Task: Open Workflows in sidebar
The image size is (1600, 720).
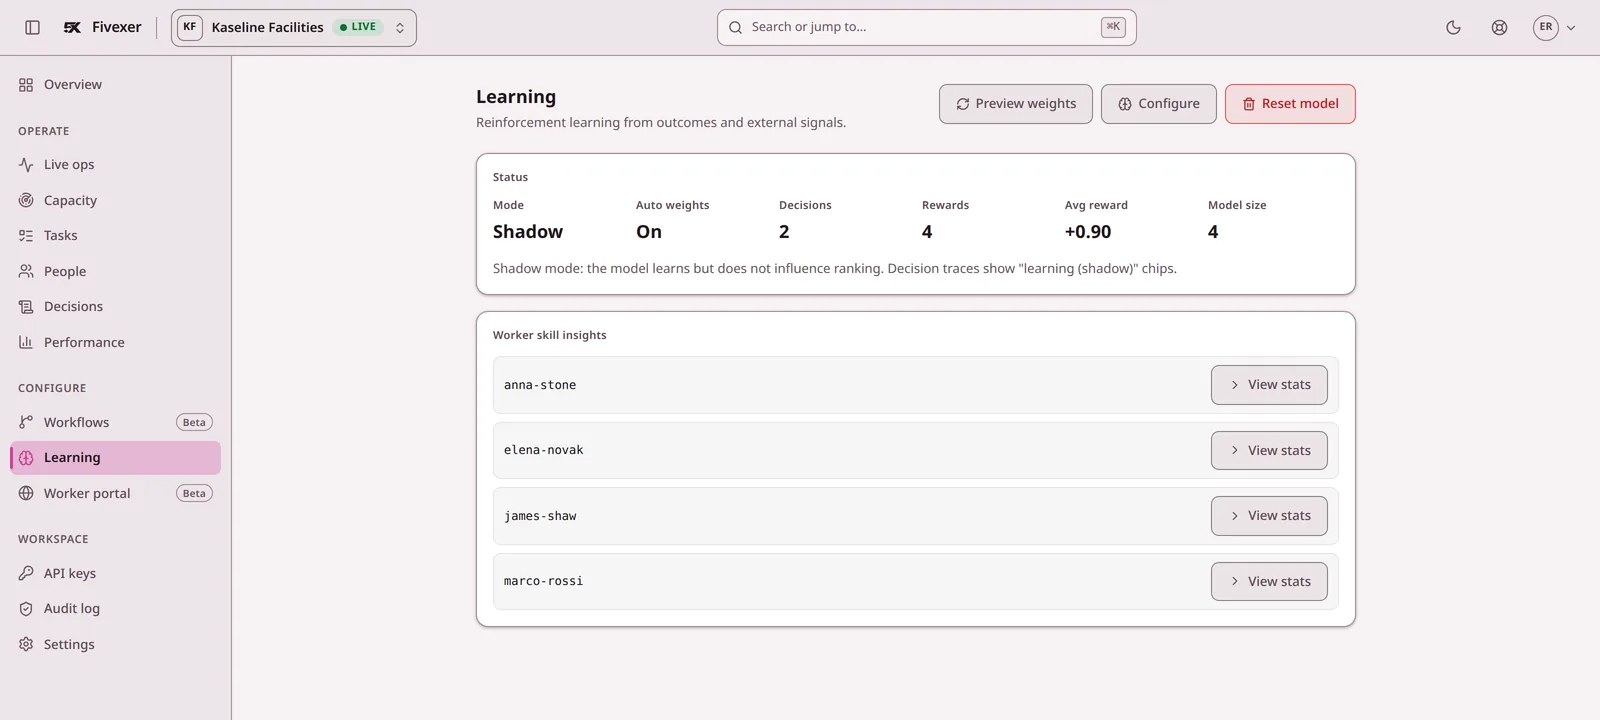Action: (x=115, y=422)
